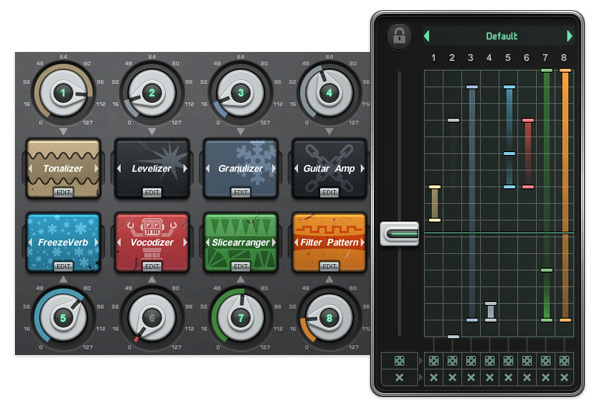
Task: Go to previous preset with left arrow
Action: 427,36
